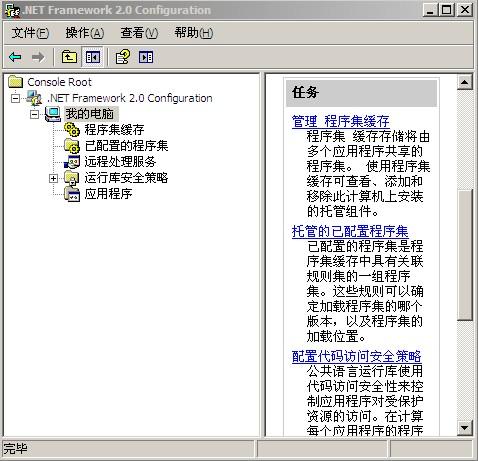Viewport: 478px width, 461px height.
Task: Open the 帮助(H) menu
Action: click(x=194, y=33)
